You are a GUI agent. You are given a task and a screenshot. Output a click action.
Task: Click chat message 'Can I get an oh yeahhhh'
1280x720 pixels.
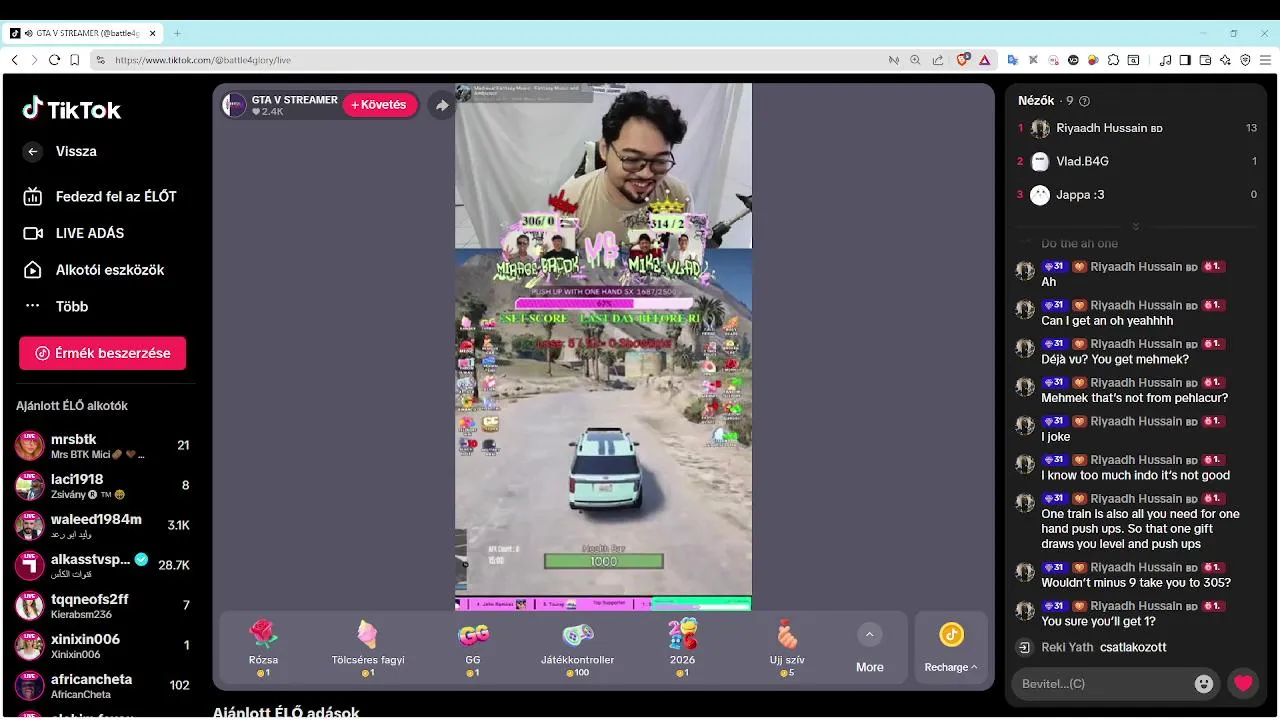pos(1107,321)
